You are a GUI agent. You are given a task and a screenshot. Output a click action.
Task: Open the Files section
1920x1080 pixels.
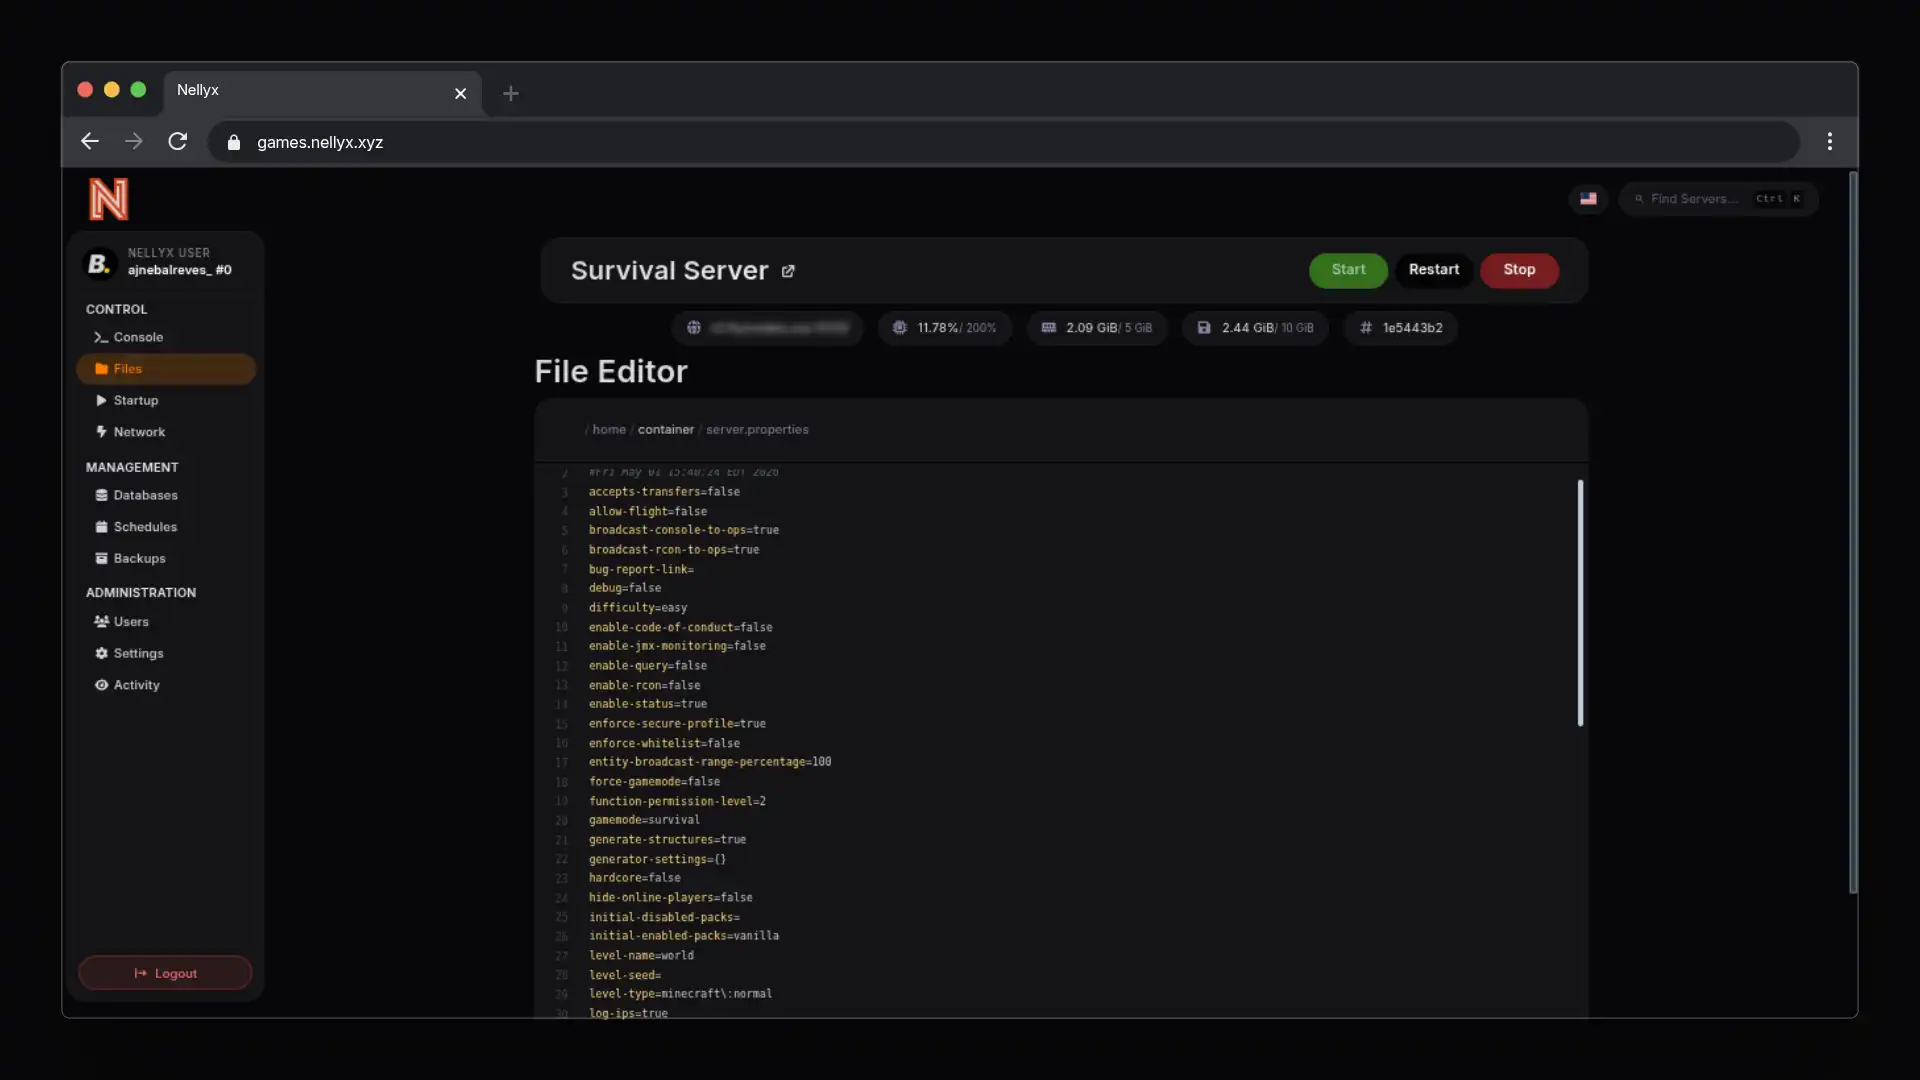click(x=166, y=369)
